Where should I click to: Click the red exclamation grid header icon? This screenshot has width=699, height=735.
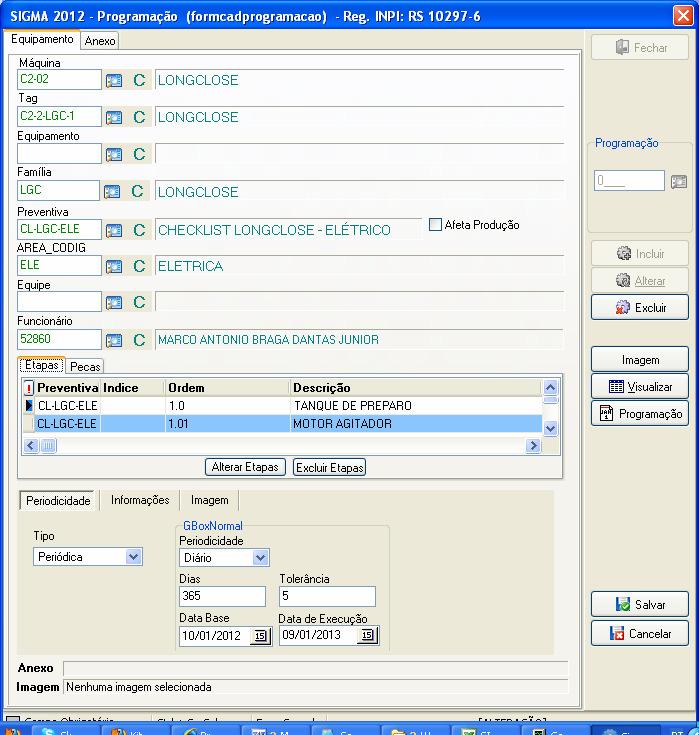point(29,388)
